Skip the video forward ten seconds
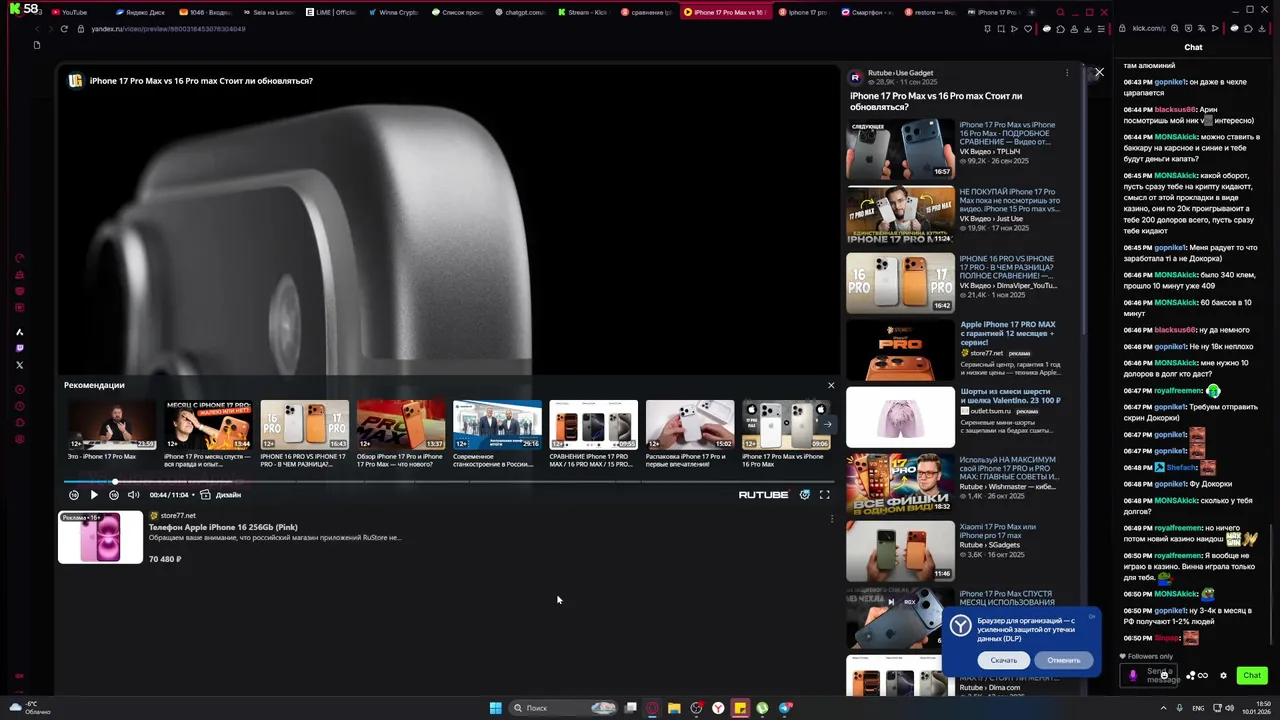The height and width of the screenshot is (720, 1280). [114, 495]
